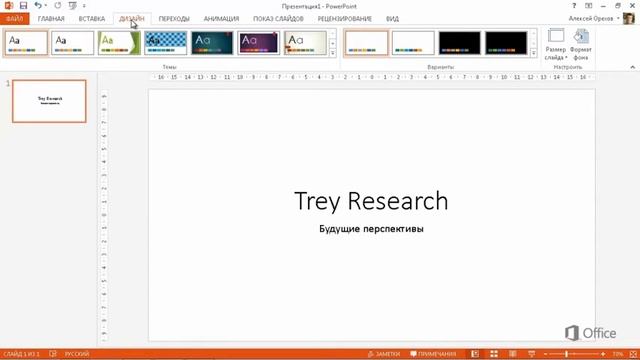Open the ФАЙЛ tab
640x360 pixels.
[15, 19]
